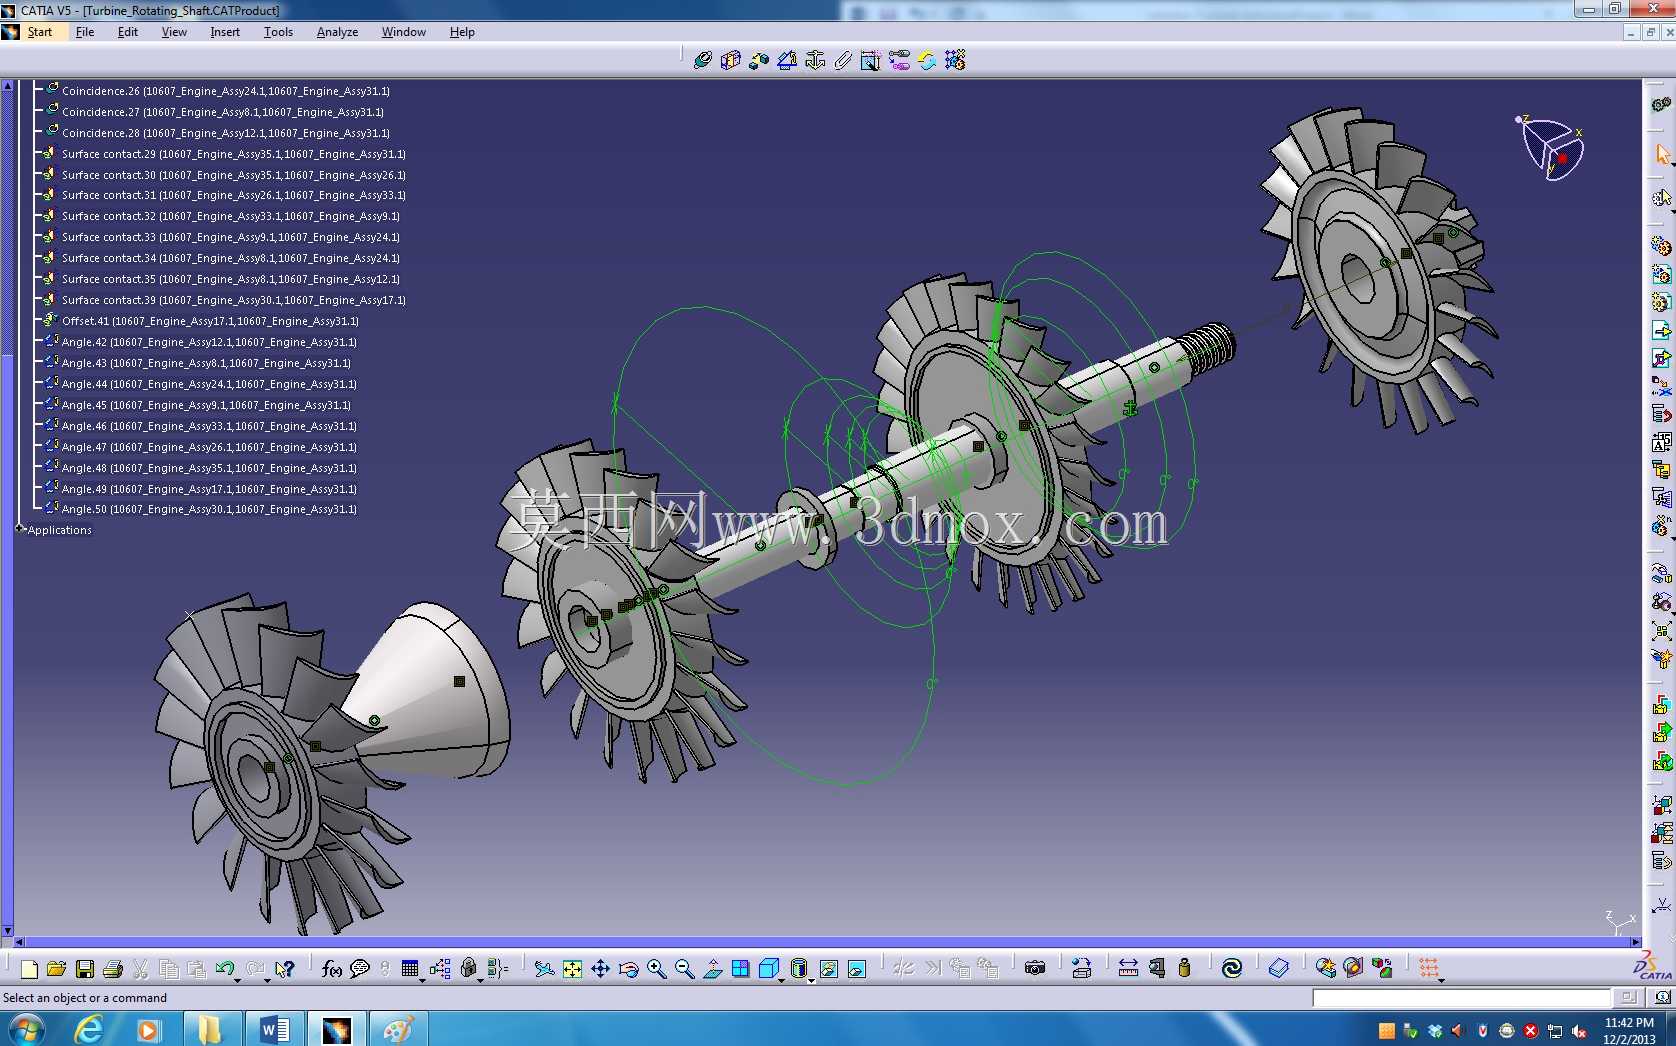Click the Zoom Out magnifier

pyautogui.click(x=684, y=968)
